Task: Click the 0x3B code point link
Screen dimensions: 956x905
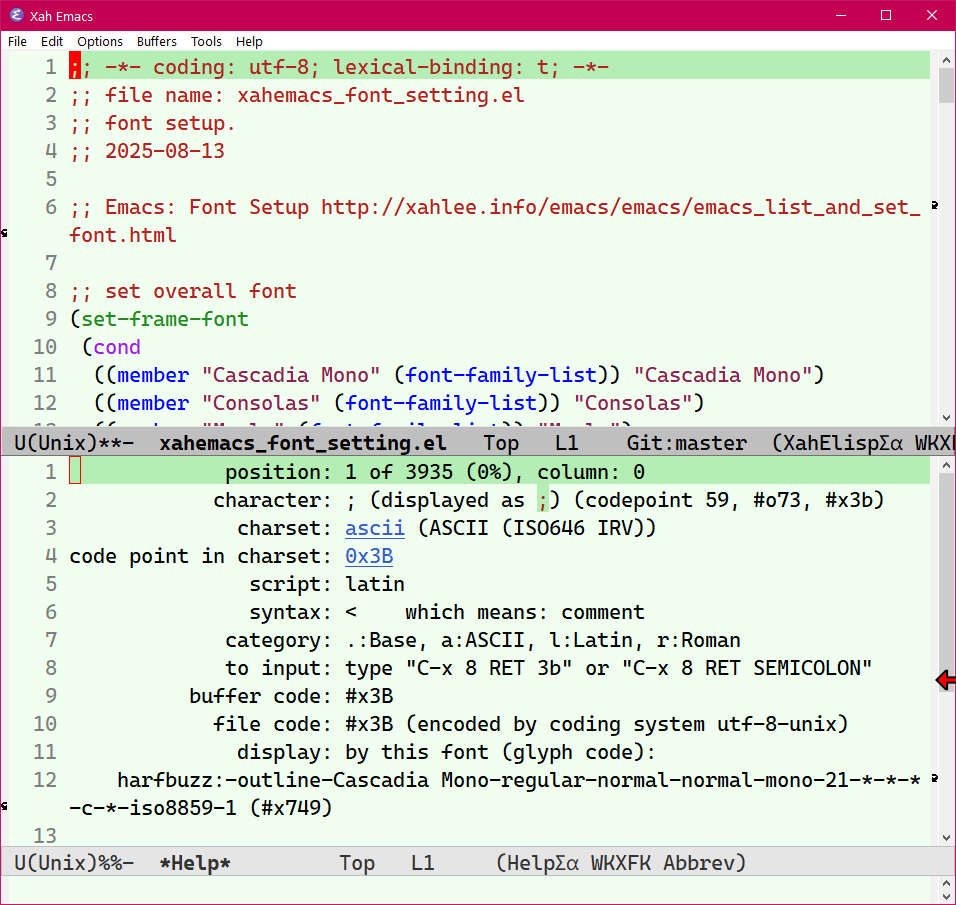Action: (x=369, y=555)
